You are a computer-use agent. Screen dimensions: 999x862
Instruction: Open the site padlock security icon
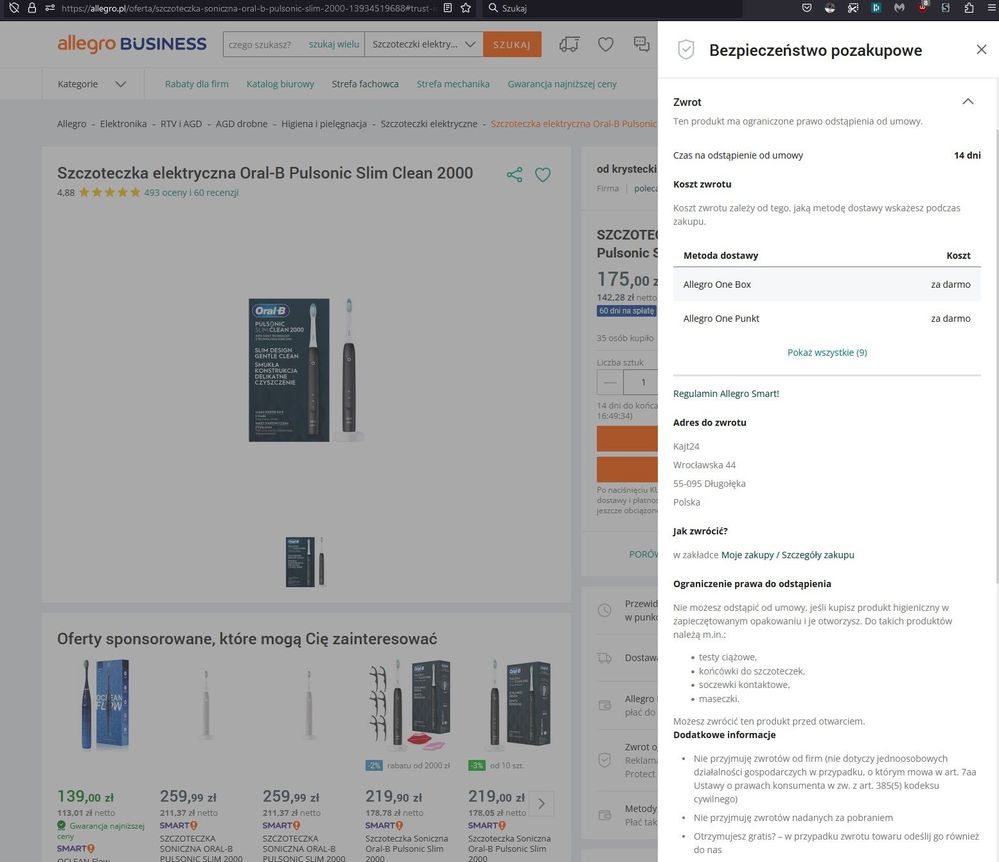click(x=32, y=8)
